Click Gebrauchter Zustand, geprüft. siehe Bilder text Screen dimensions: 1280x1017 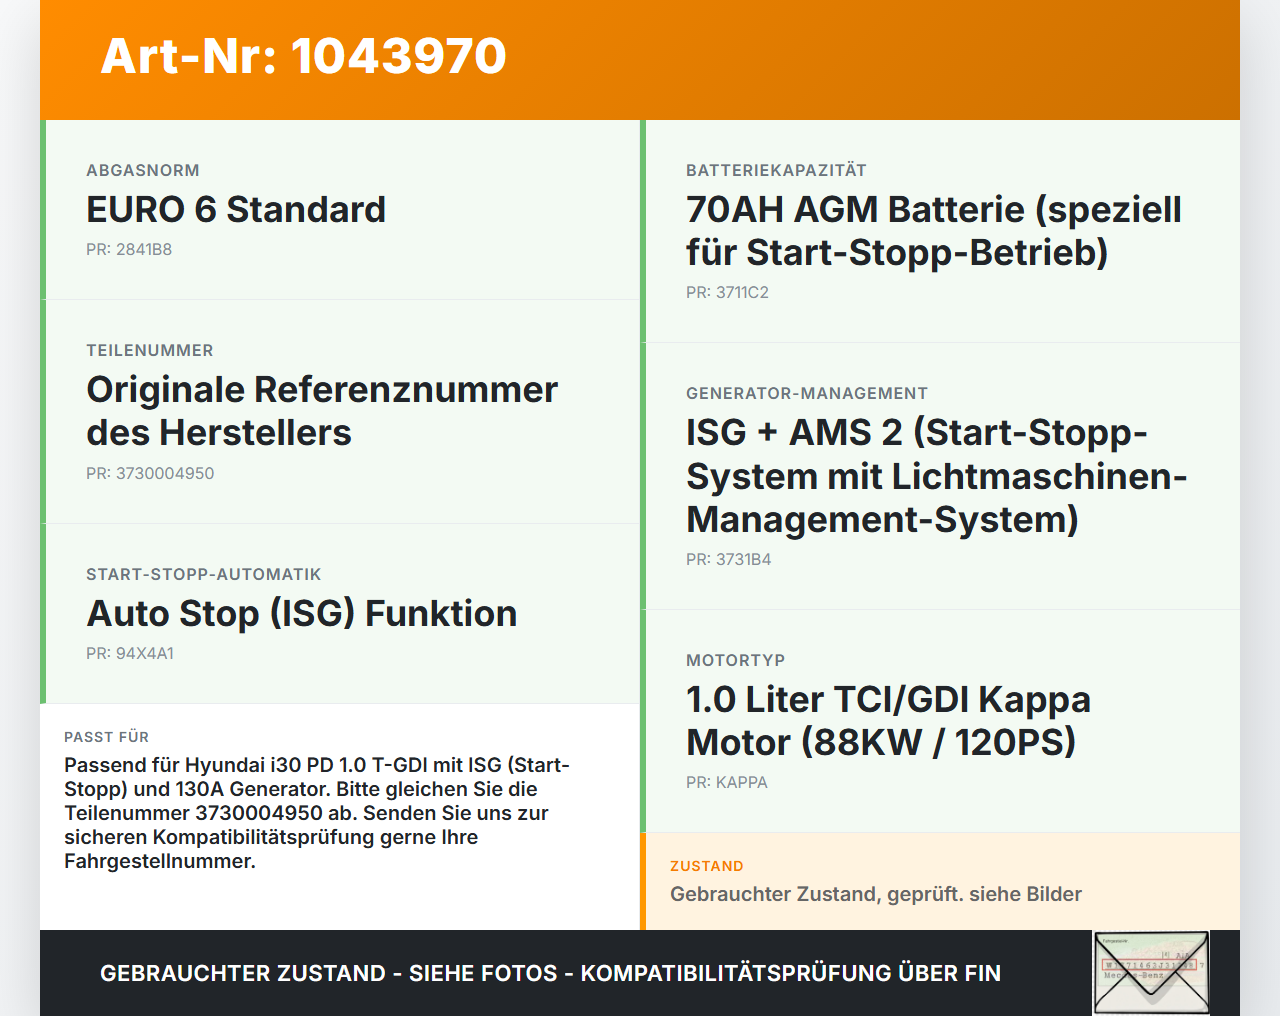pyautogui.click(x=876, y=894)
